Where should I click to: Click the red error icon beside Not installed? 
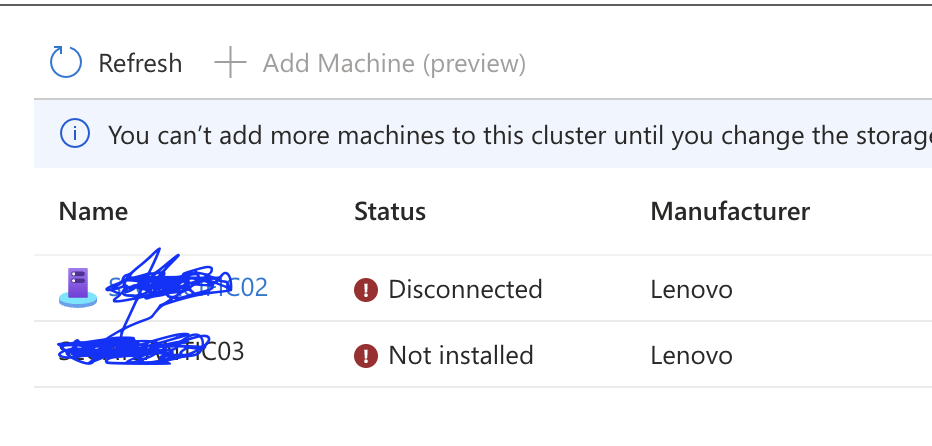[x=366, y=356]
